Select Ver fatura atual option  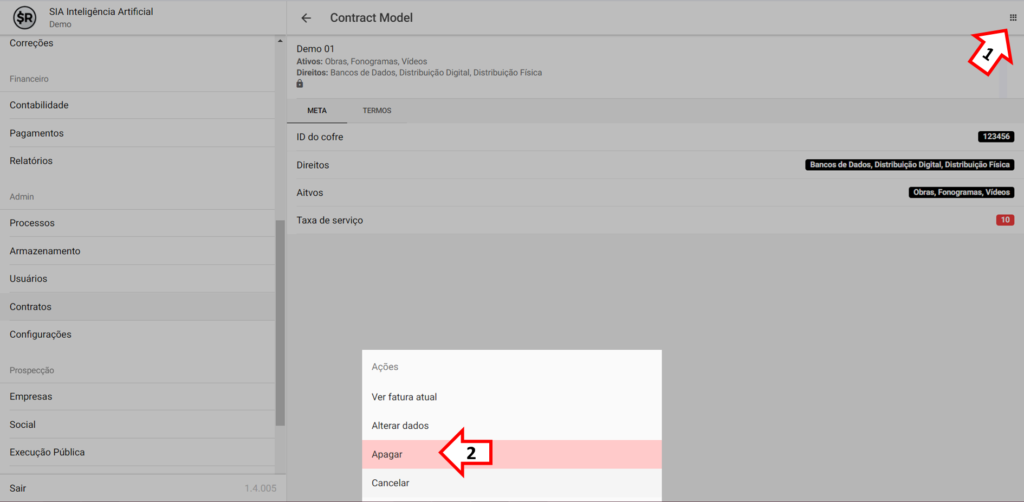pyautogui.click(x=404, y=397)
